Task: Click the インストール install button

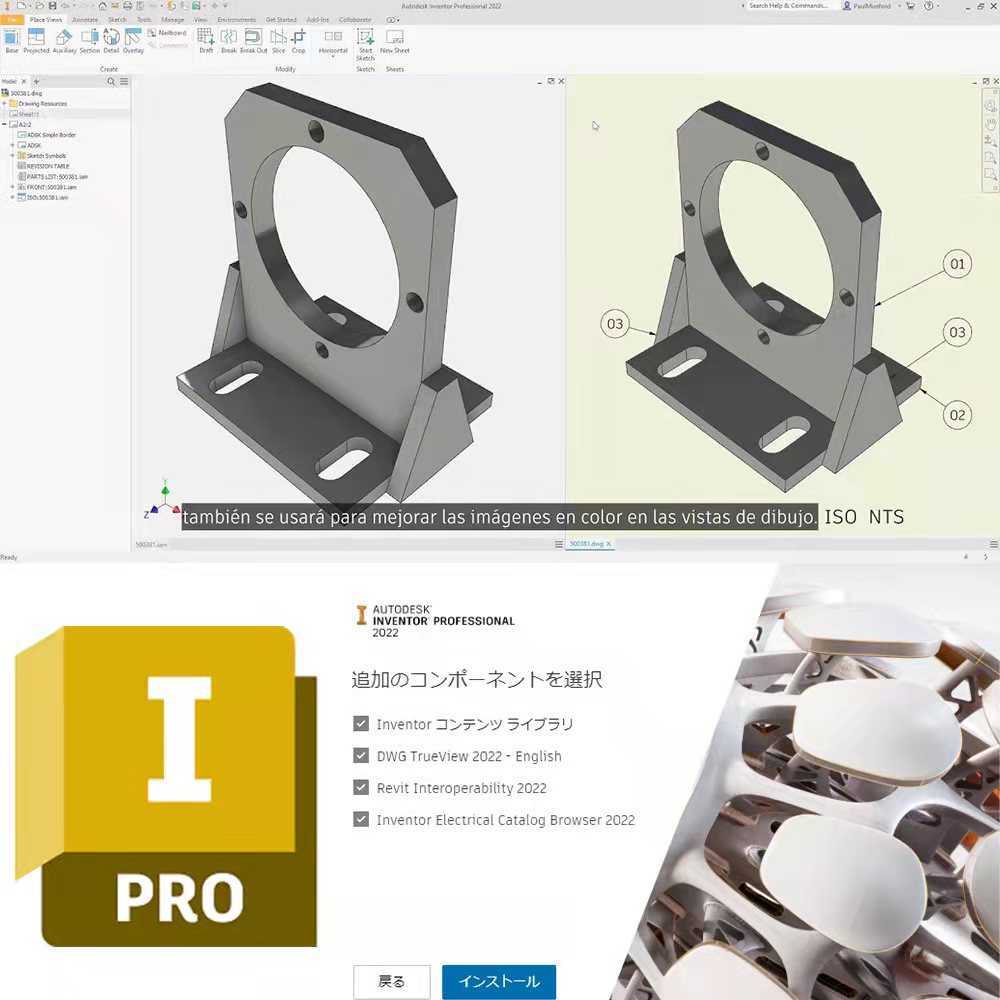Action: [x=498, y=982]
